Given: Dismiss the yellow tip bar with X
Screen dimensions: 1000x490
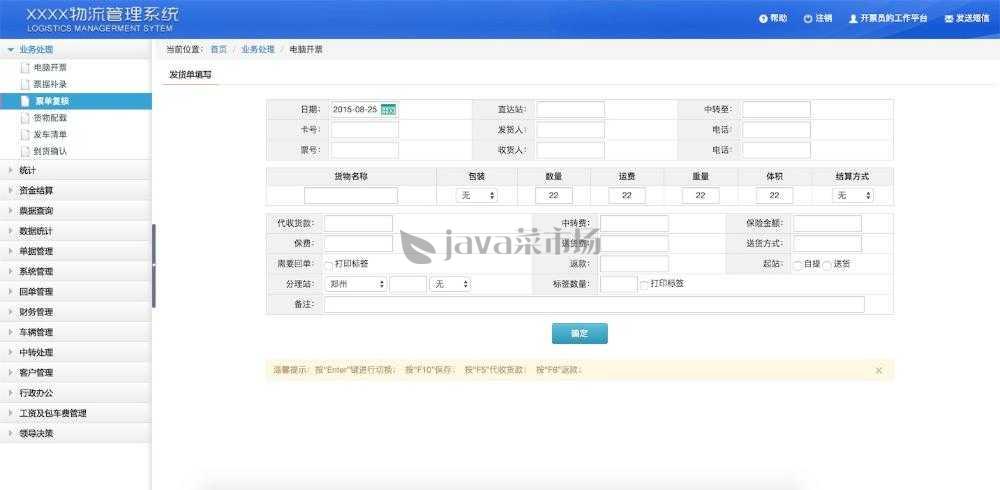Looking at the screenshot, I should pos(878,370).
